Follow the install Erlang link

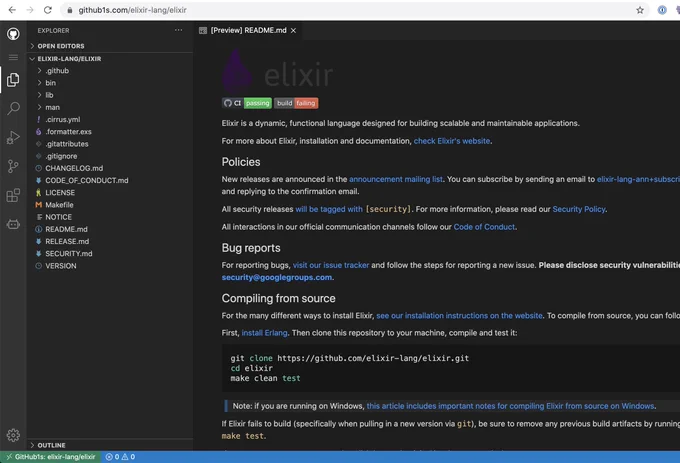coord(265,333)
